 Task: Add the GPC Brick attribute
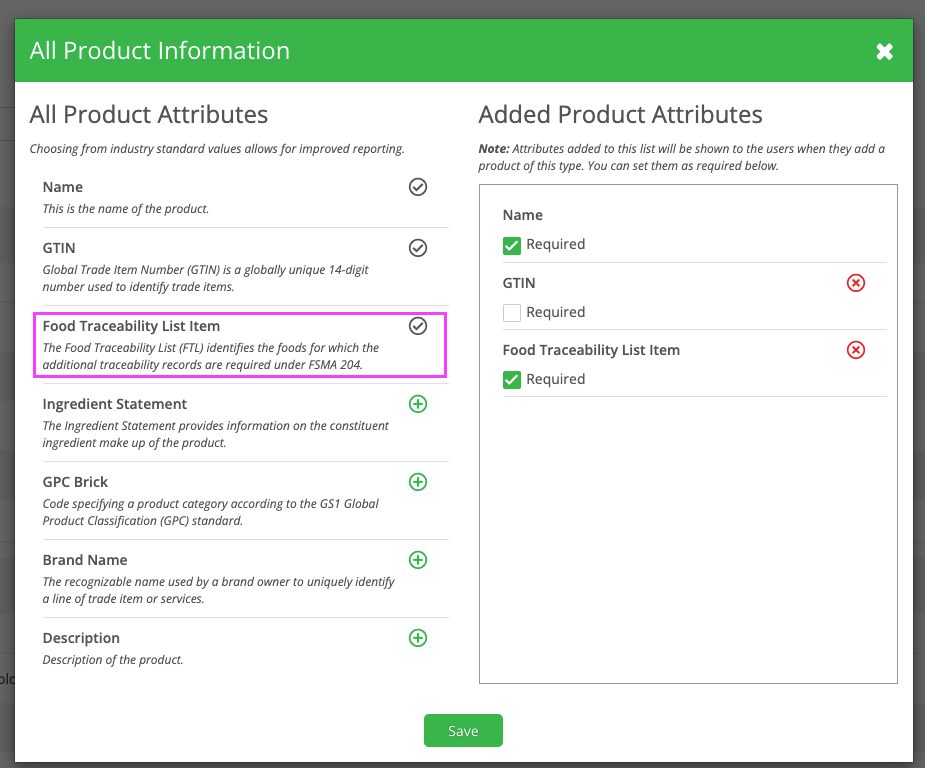click(x=418, y=482)
